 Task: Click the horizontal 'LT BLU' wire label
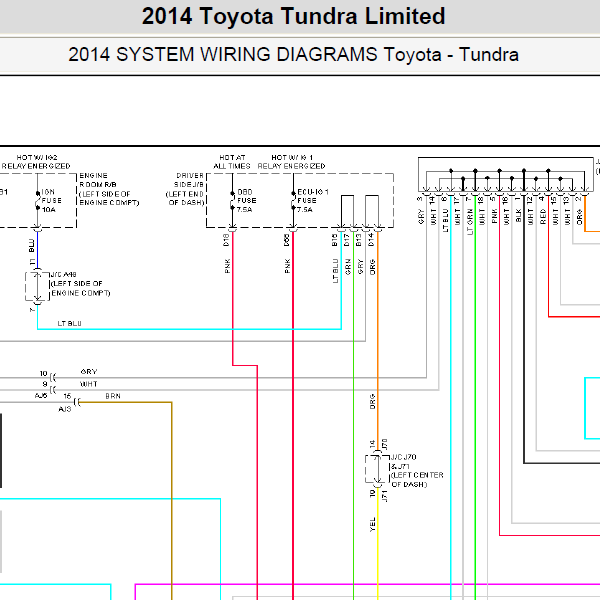click(69, 323)
